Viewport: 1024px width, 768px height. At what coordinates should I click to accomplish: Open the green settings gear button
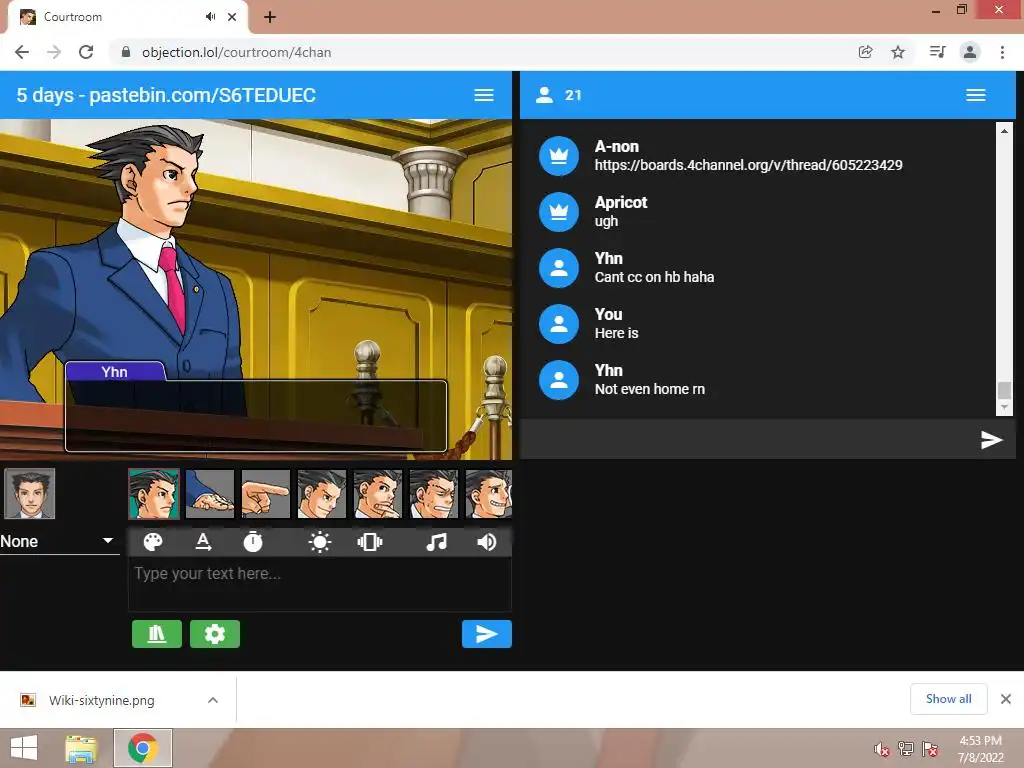click(215, 634)
